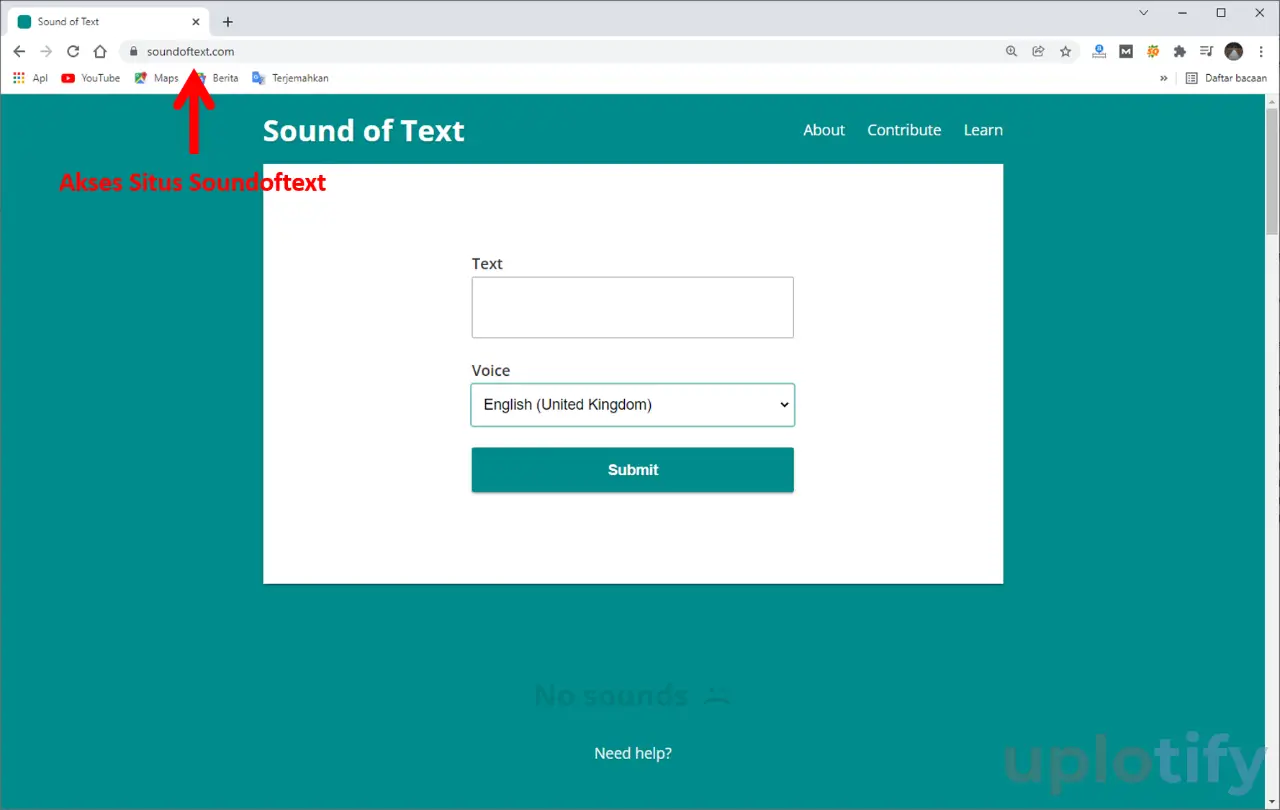Open the dark M extension icon
1280x810 pixels.
pos(1126,51)
